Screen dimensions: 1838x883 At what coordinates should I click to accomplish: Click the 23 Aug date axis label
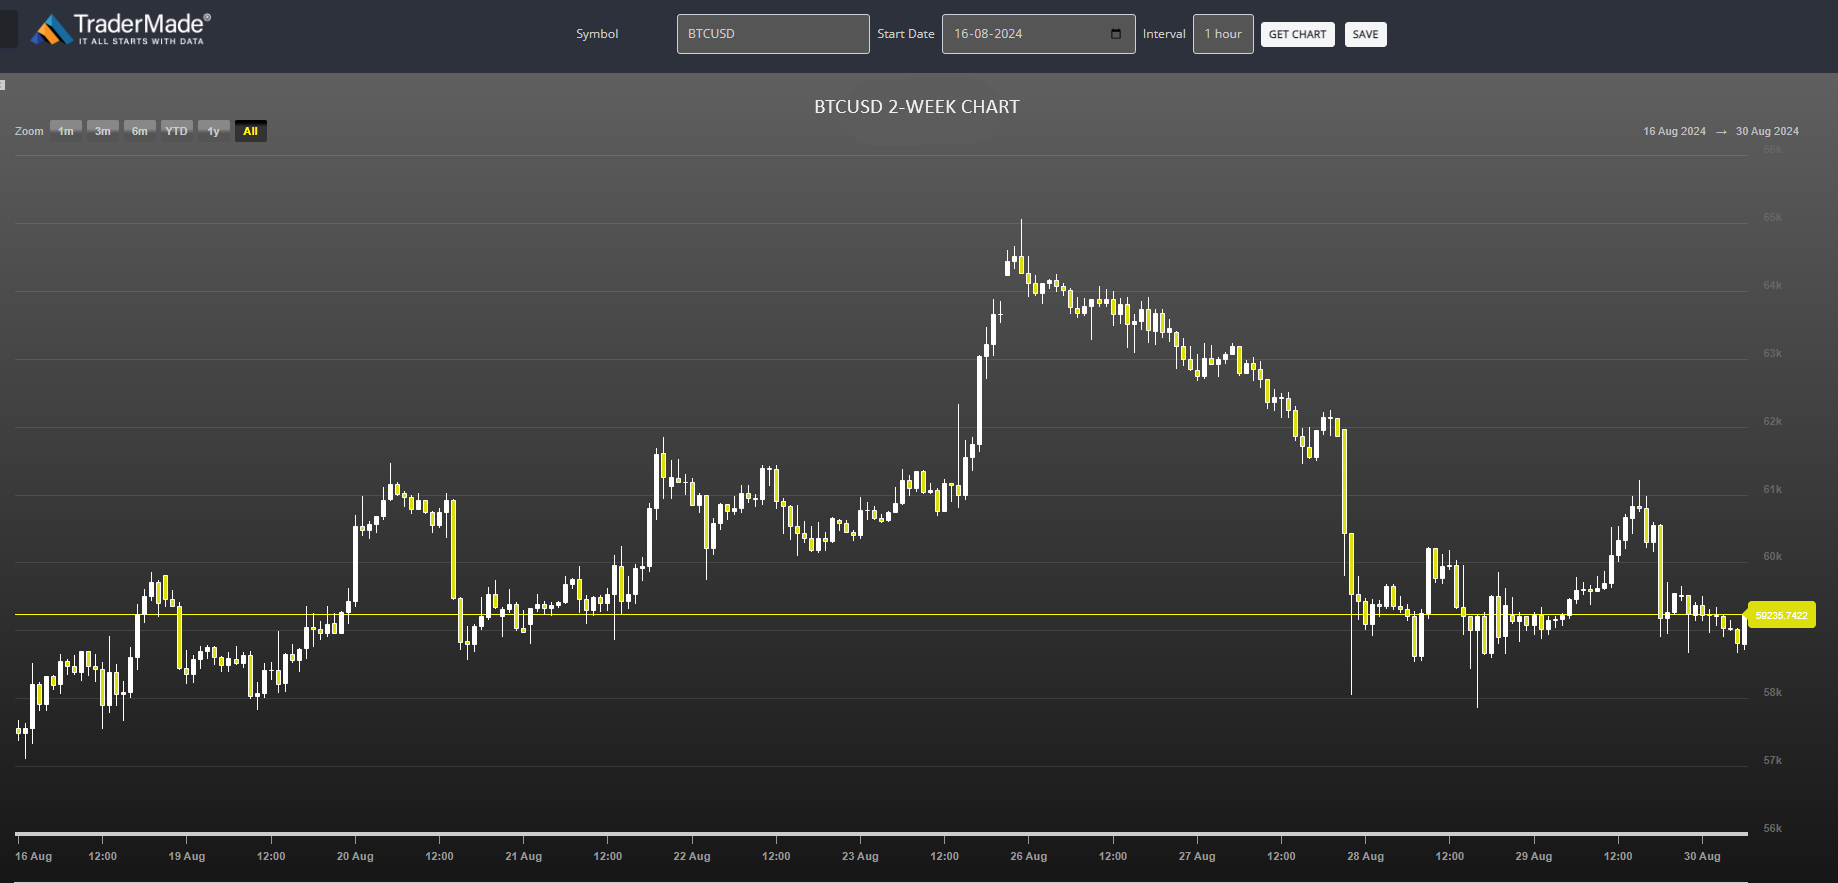[x=860, y=856]
